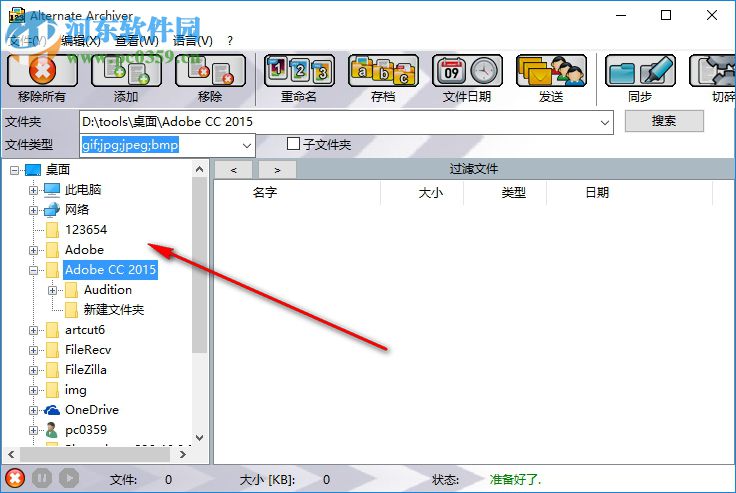Select the img folder
This screenshot has width=736, height=493.
point(76,390)
